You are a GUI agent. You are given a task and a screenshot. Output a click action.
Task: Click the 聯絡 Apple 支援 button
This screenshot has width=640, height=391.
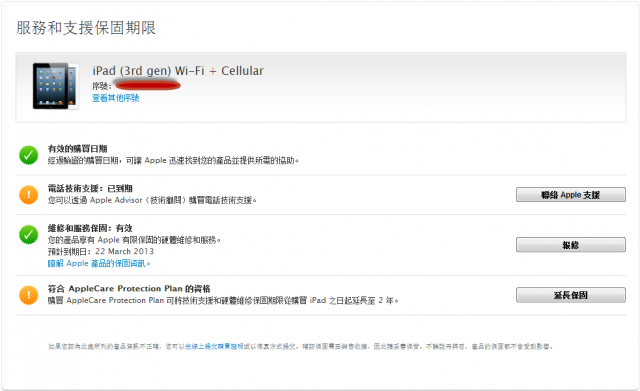click(571, 195)
